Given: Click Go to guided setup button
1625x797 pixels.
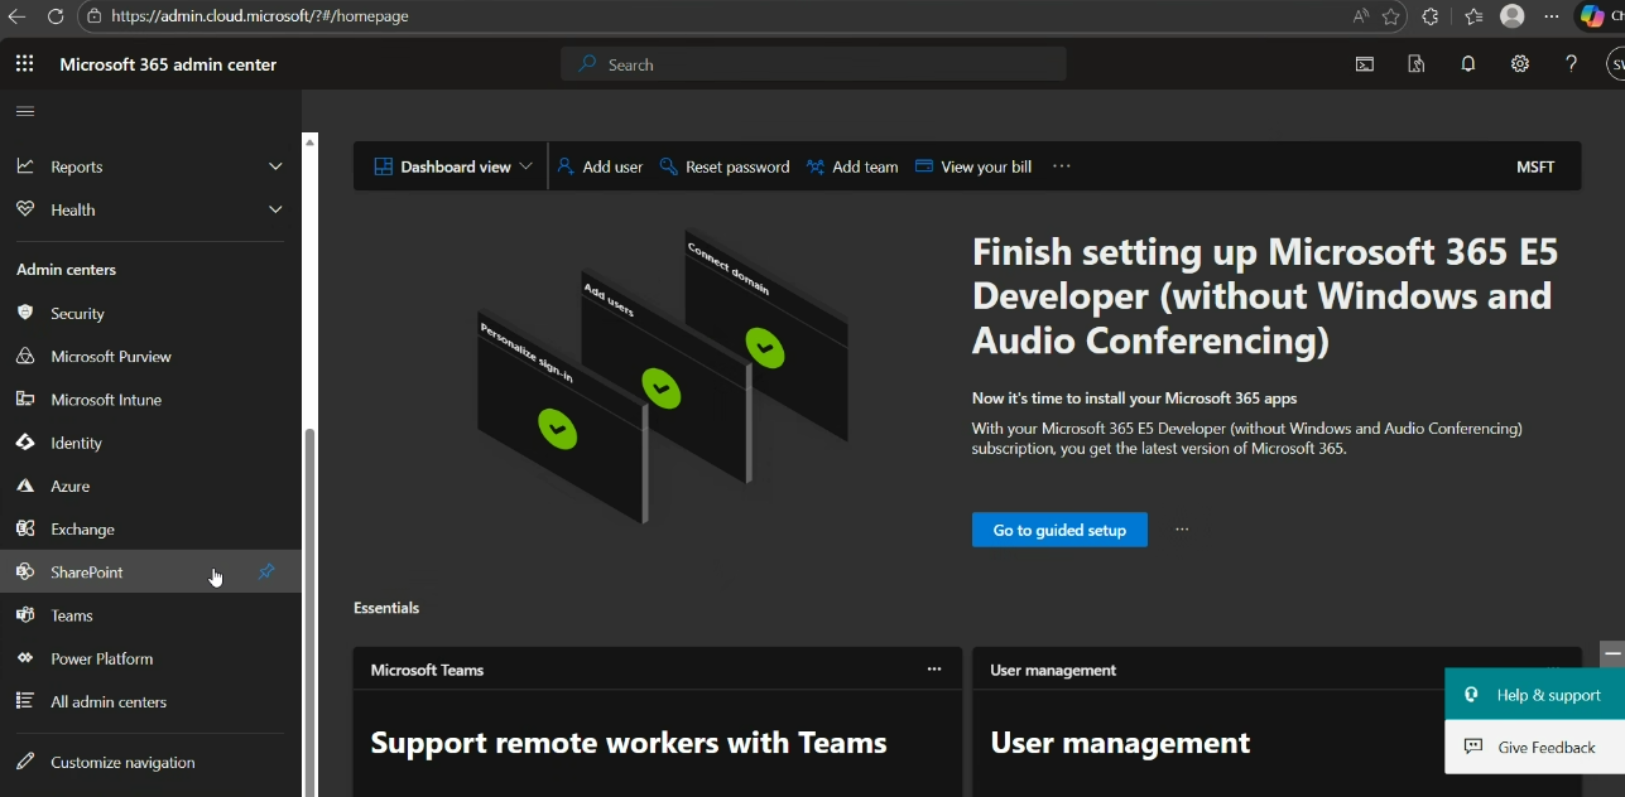Looking at the screenshot, I should (x=1059, y=530).
